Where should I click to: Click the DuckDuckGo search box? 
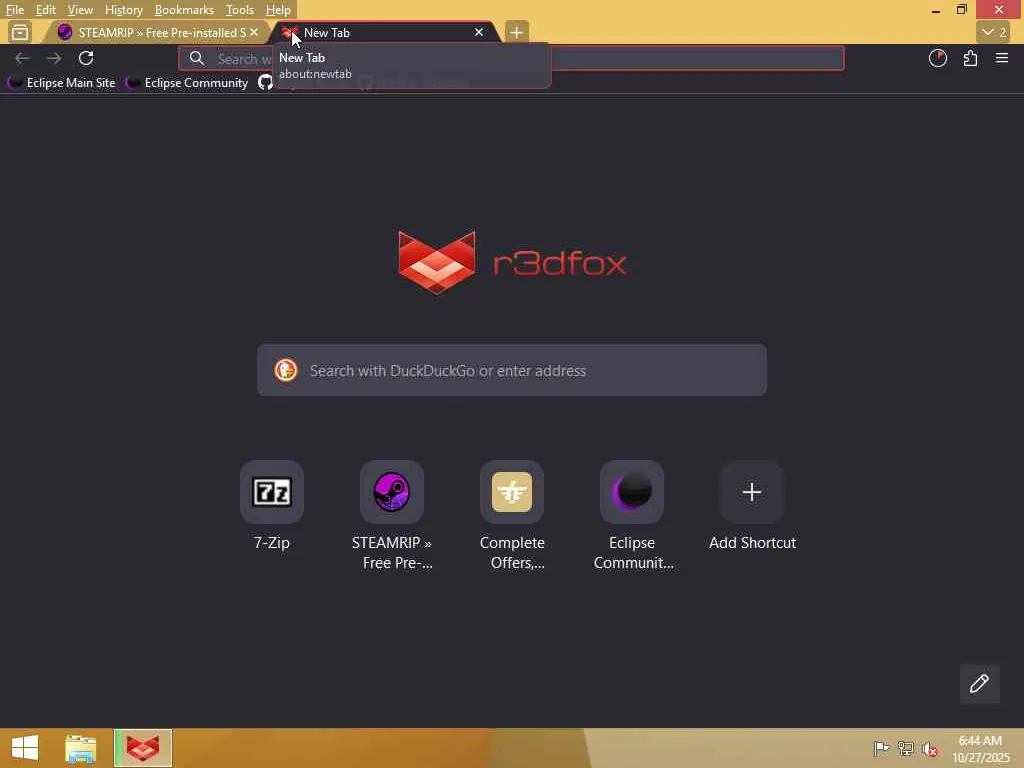coord(511,370)
